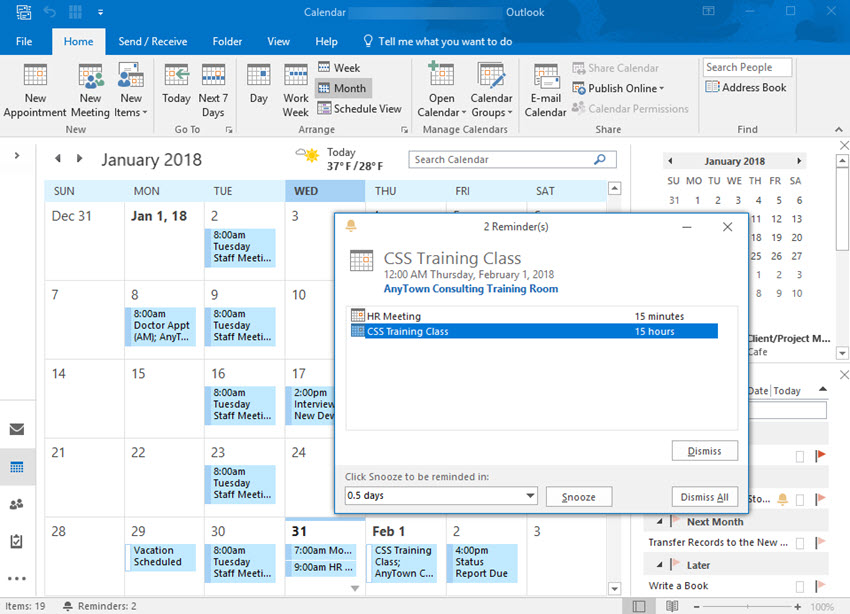The image size is (850, 614).
Task: Switch to Mail in navigation bar
Action: [17, 429]
